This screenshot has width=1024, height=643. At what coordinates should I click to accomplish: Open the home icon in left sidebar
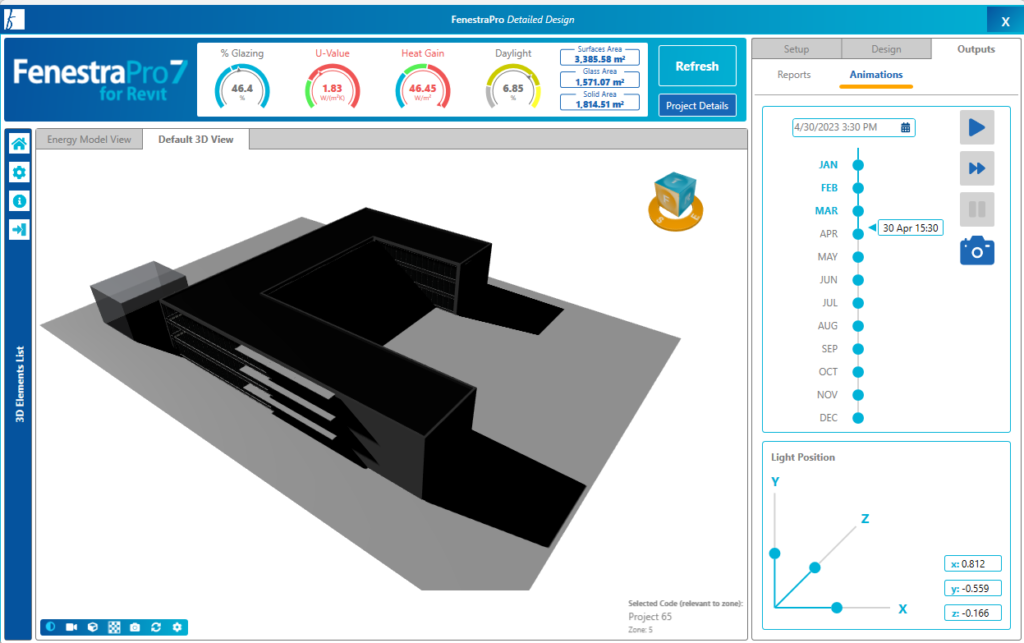click(19, 144)
